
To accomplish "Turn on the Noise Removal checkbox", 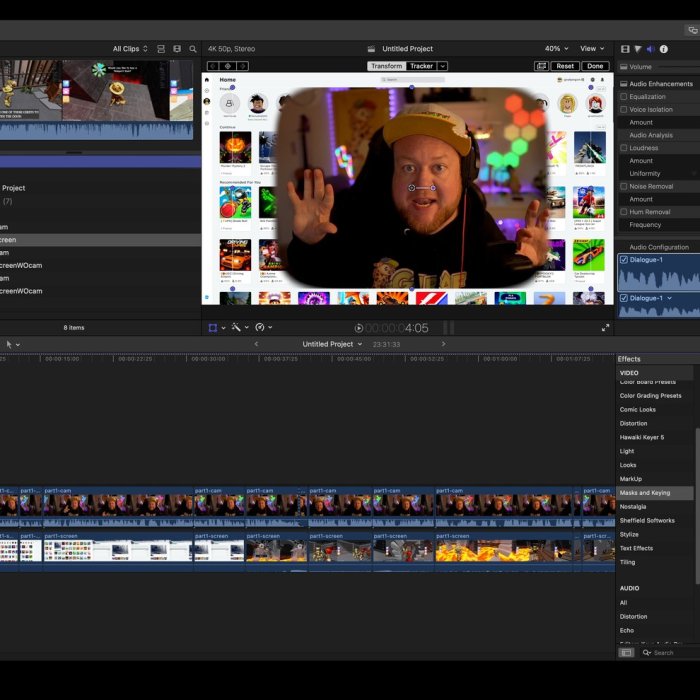I will click(x=624, y=186).
